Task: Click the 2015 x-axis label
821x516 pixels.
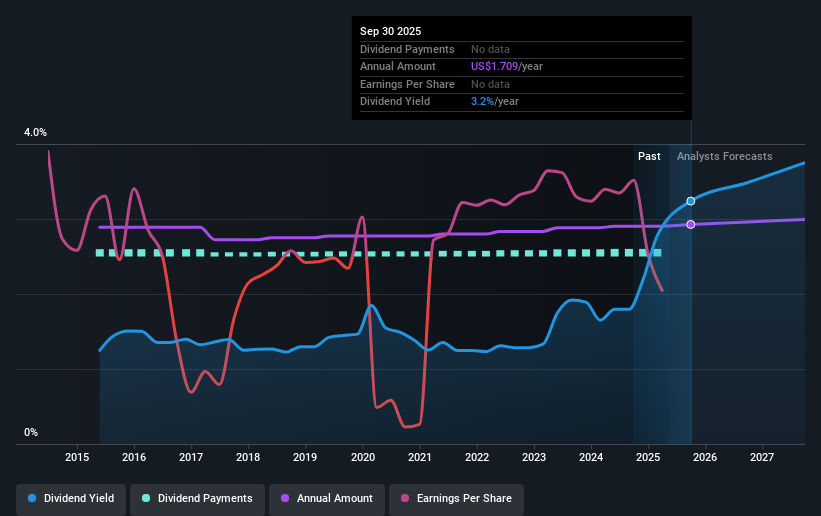Action: coord(77,457)
